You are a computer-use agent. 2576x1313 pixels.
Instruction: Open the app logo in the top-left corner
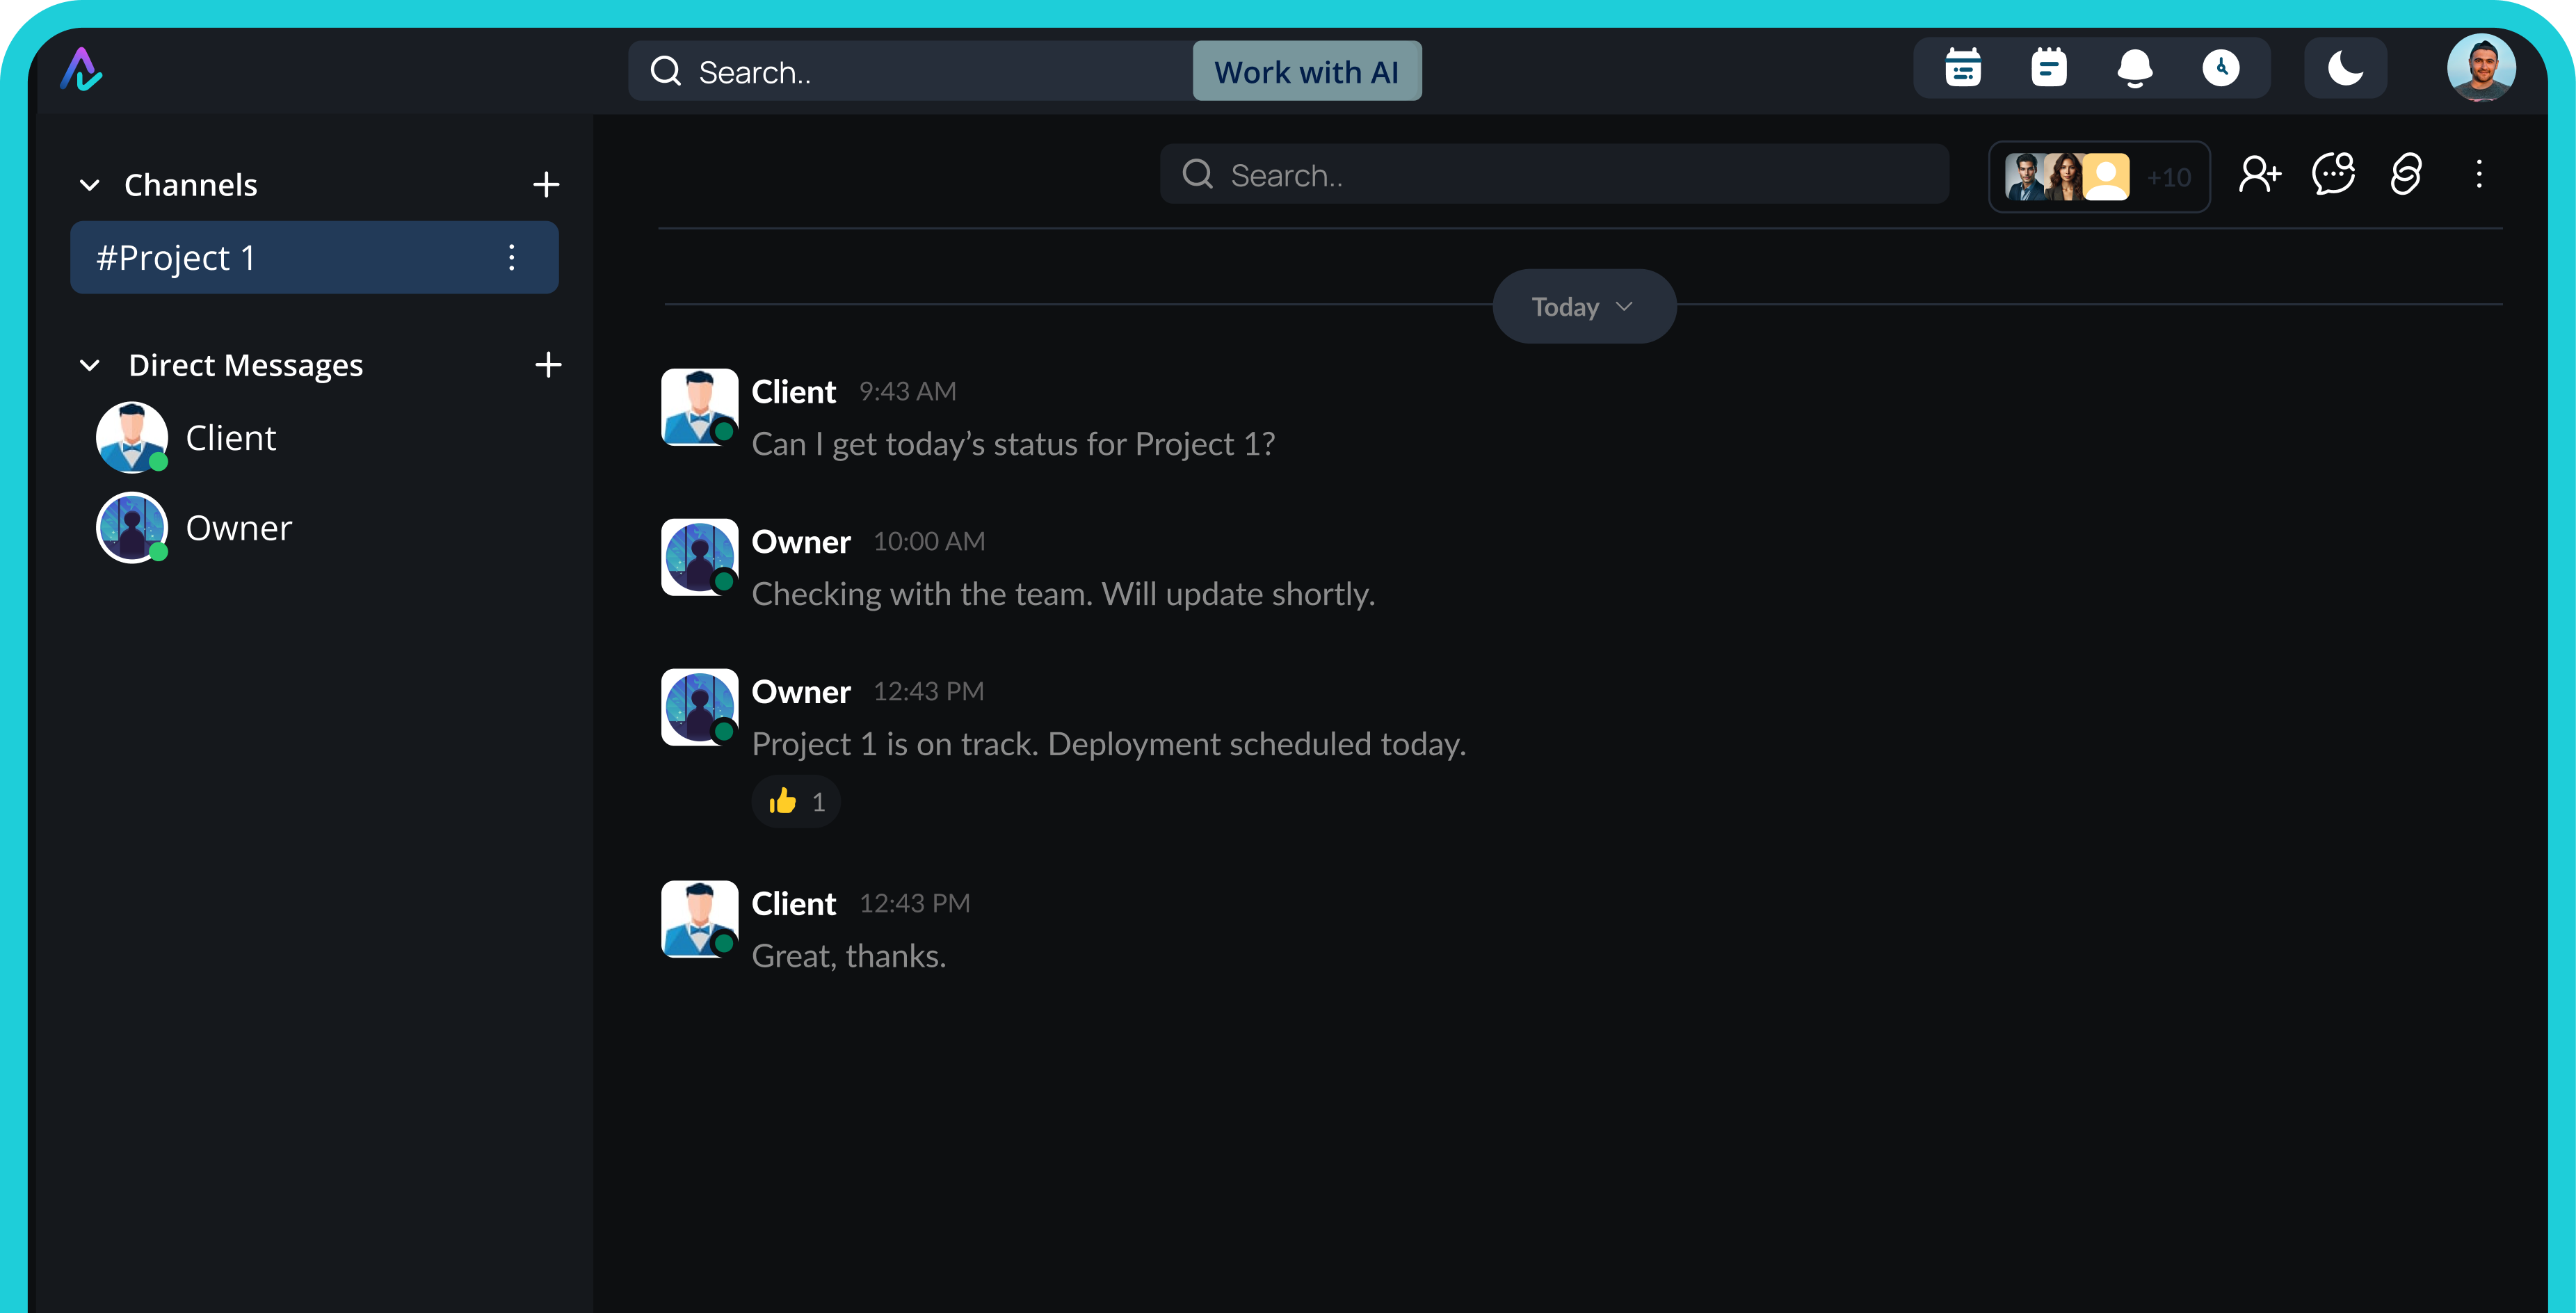[81, 69]
